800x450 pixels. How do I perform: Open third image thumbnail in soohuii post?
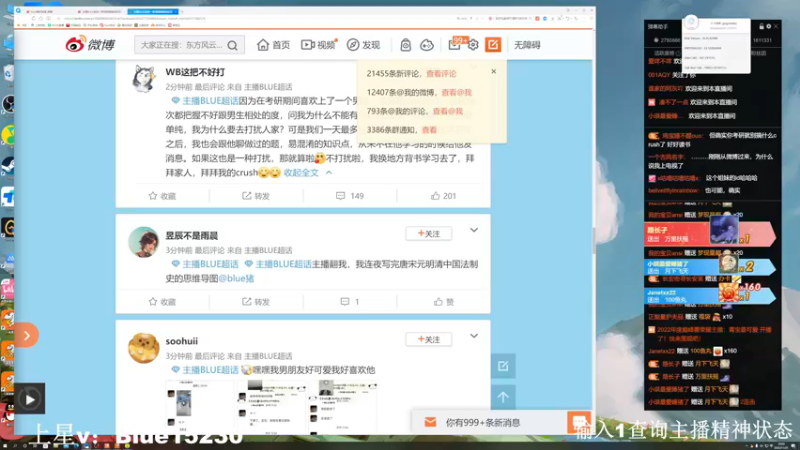click(343, 406)
